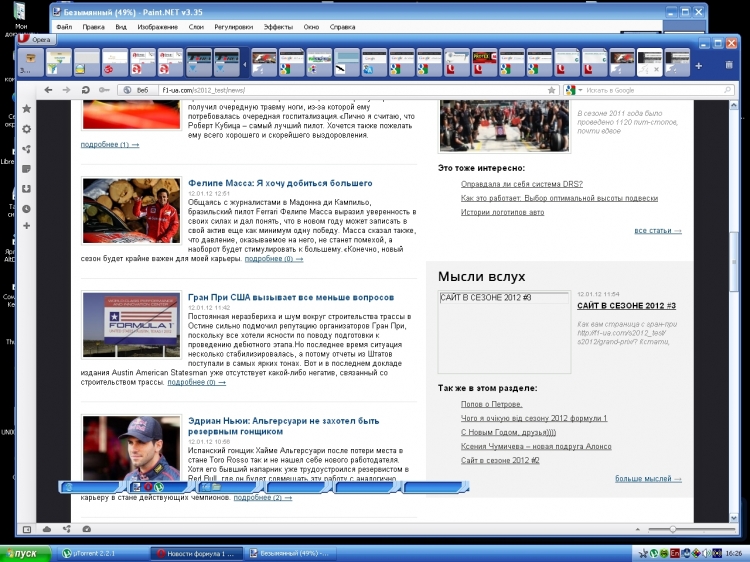Screen dimensions: 750x562
Task: Open the Windows пуск Start button
Action: 25,553
